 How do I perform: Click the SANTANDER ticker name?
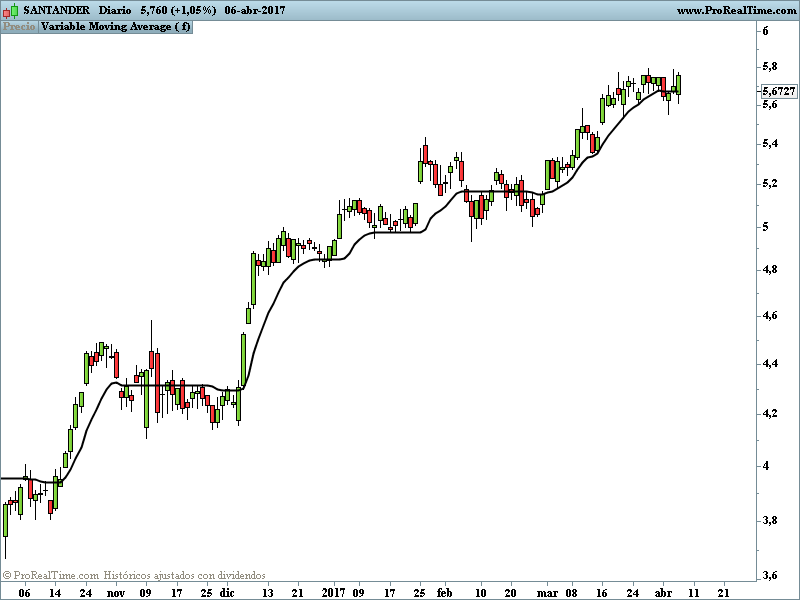tap(56, 10)
